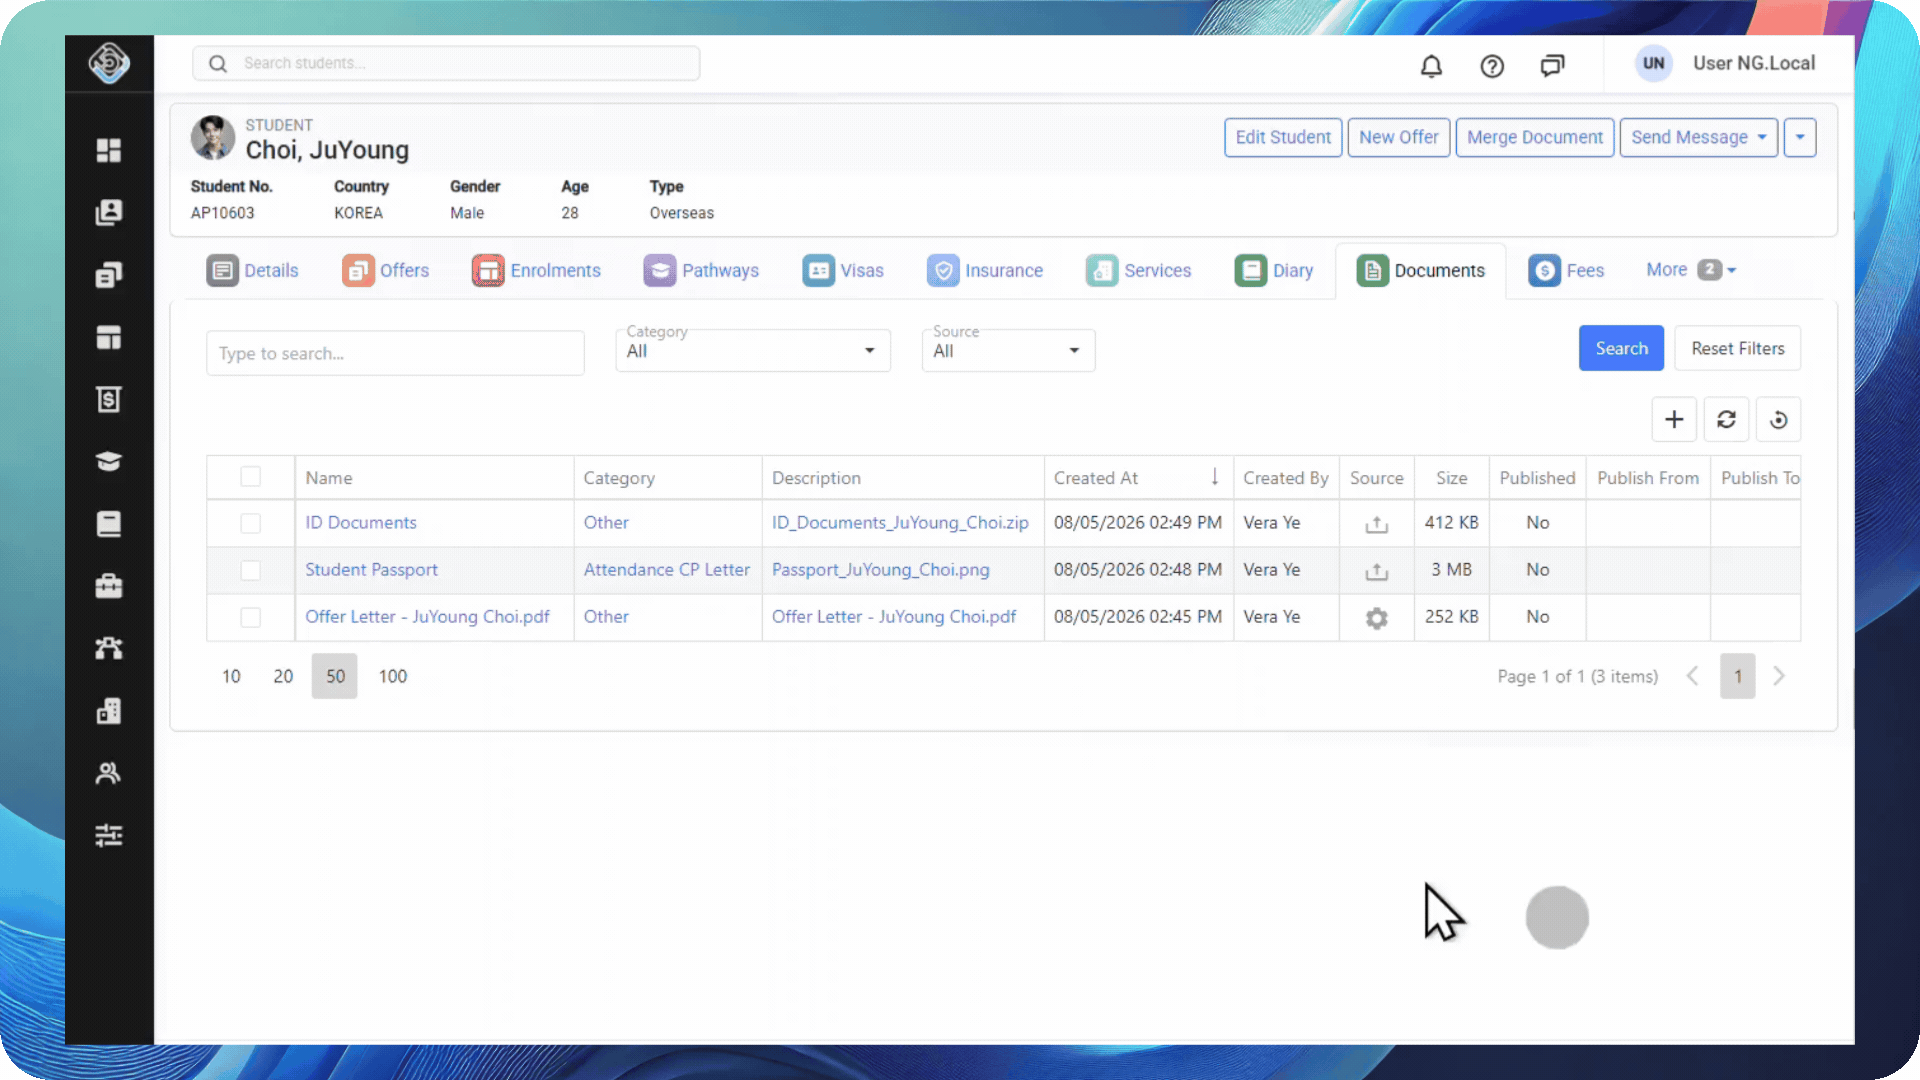Open the stacked documents icon in sidebar
1920x1080 pixels.
click(x=109, y=275)
